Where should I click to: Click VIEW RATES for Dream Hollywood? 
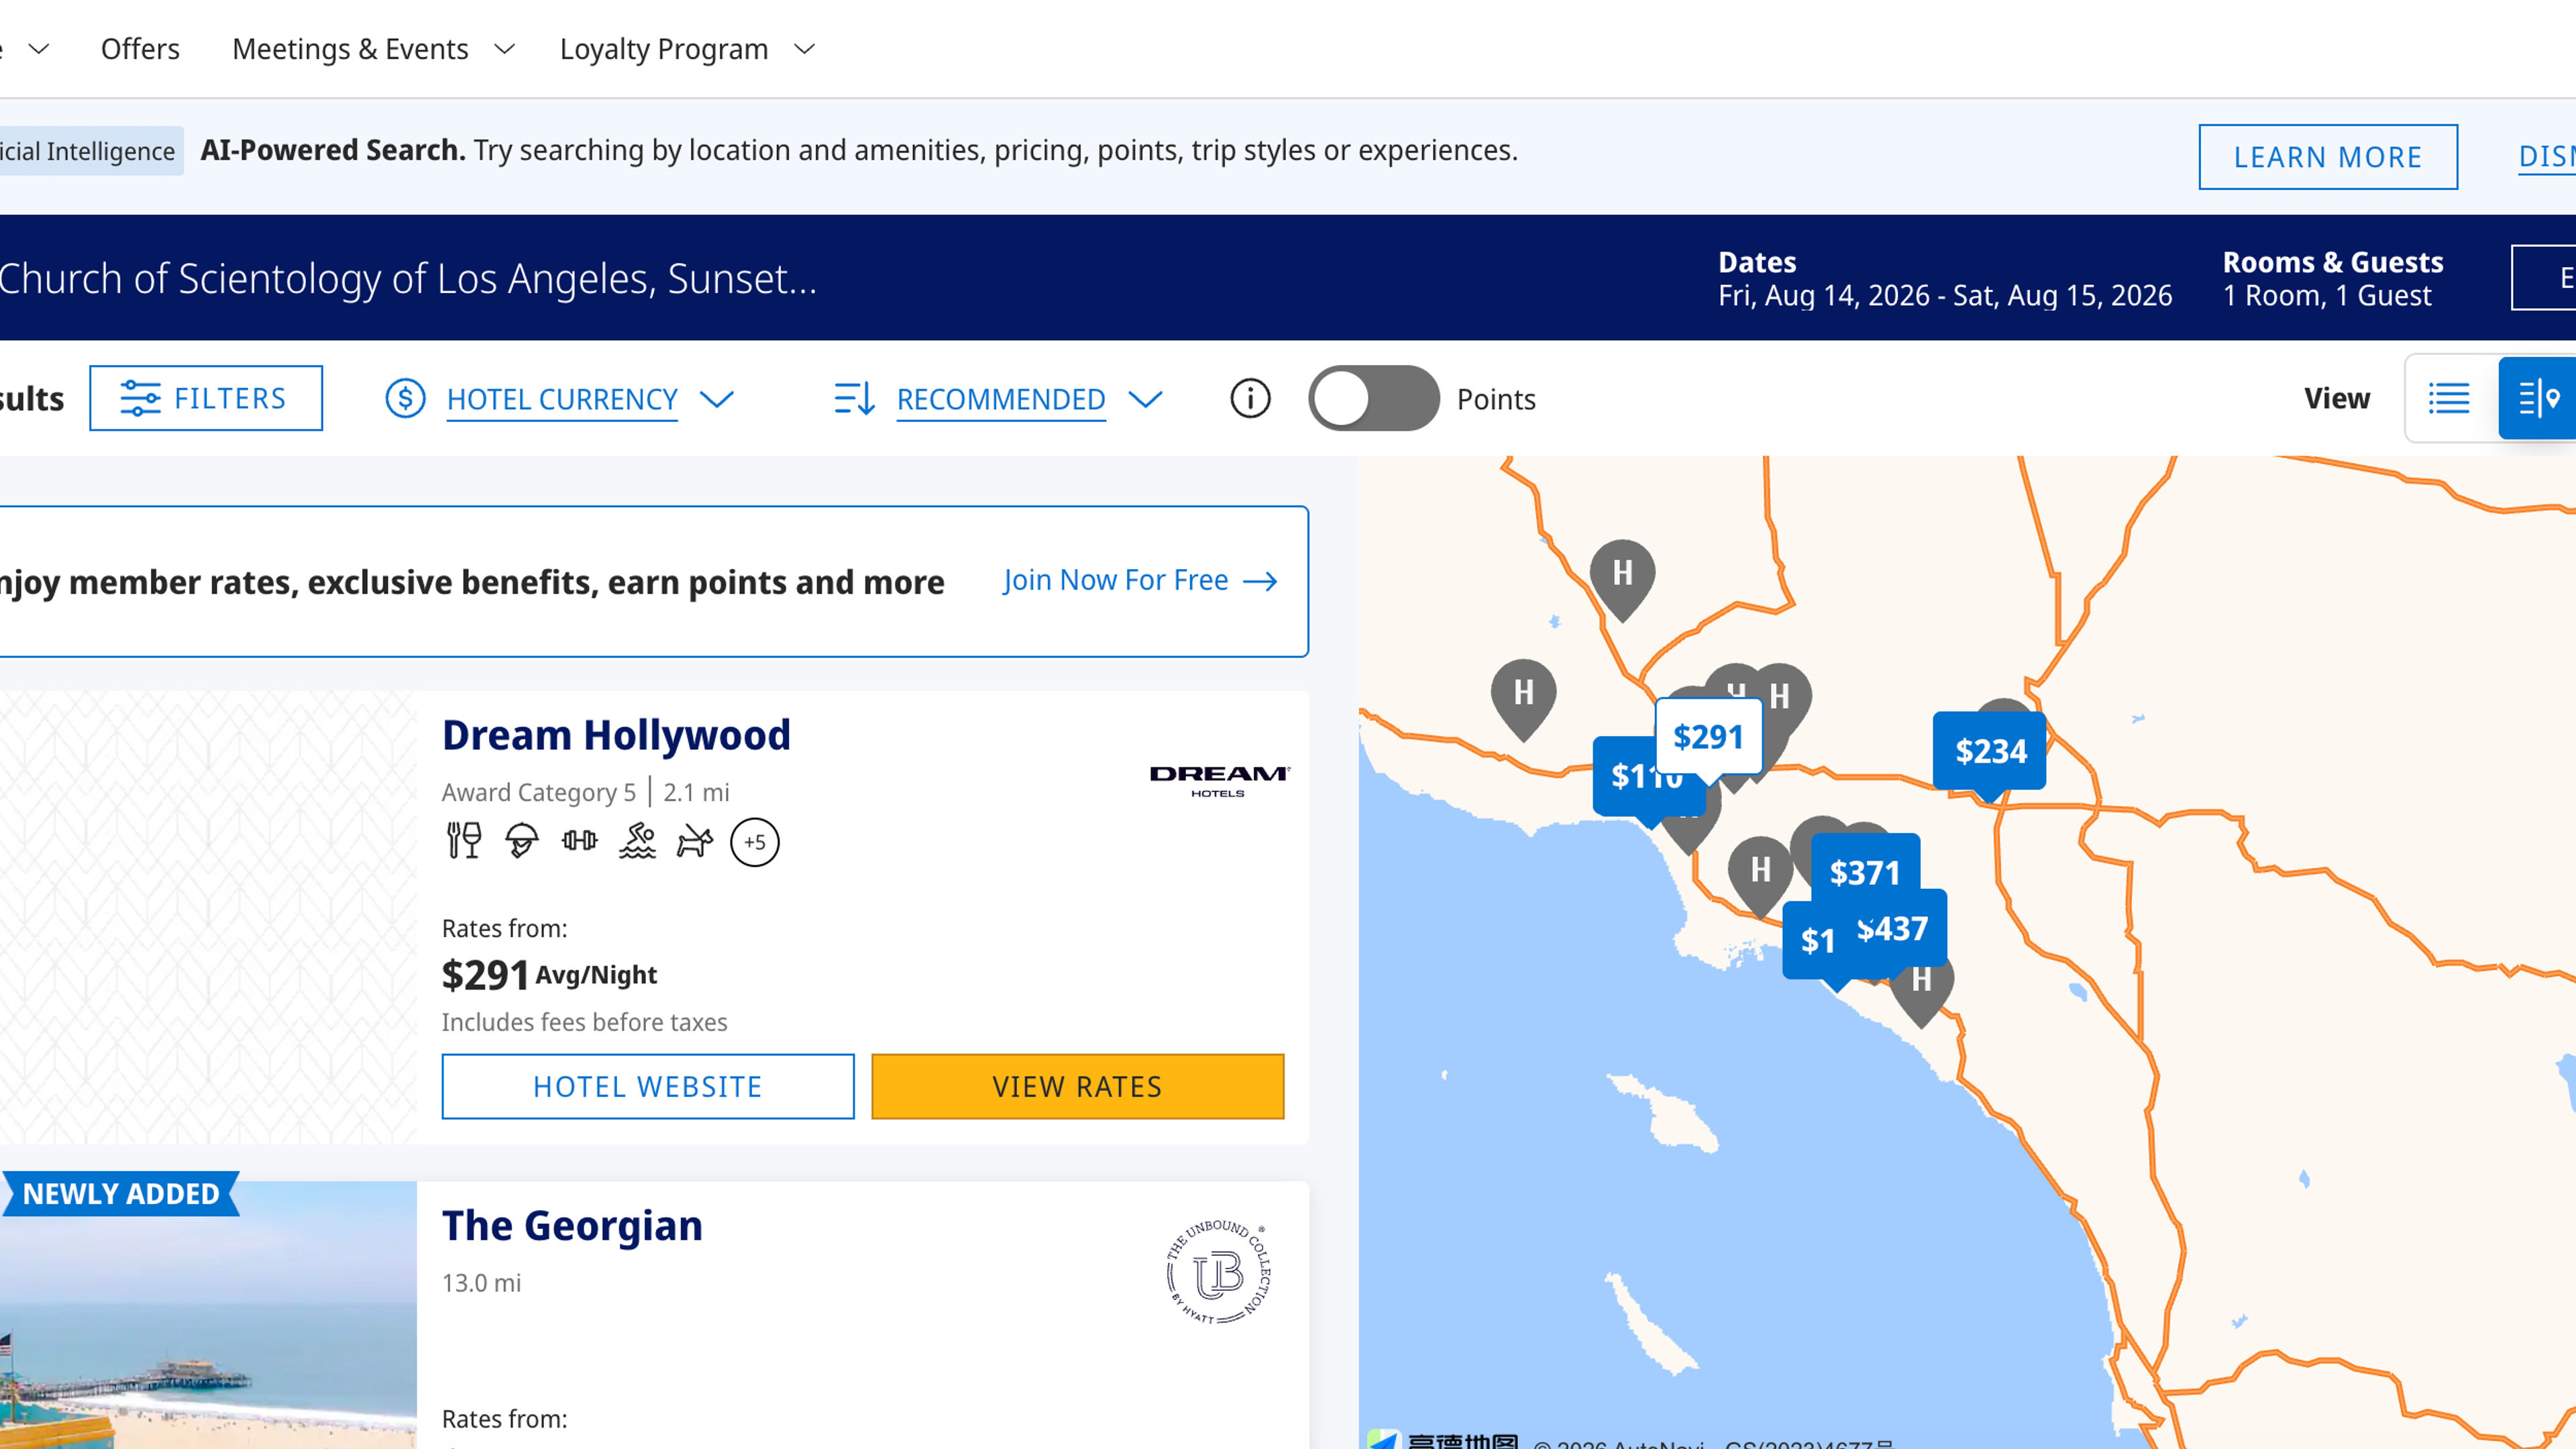coord(1078,1086)
